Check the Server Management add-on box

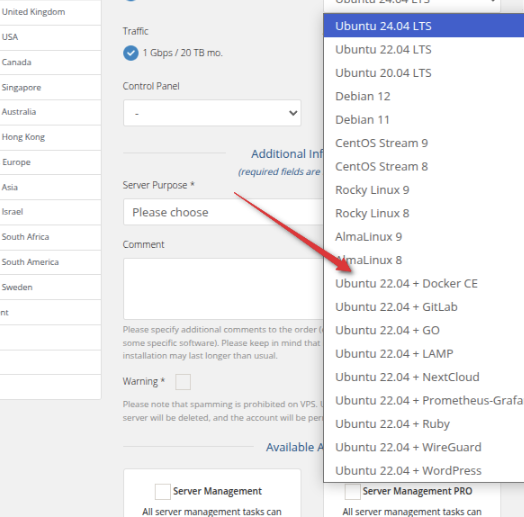(x=163, y=492)
